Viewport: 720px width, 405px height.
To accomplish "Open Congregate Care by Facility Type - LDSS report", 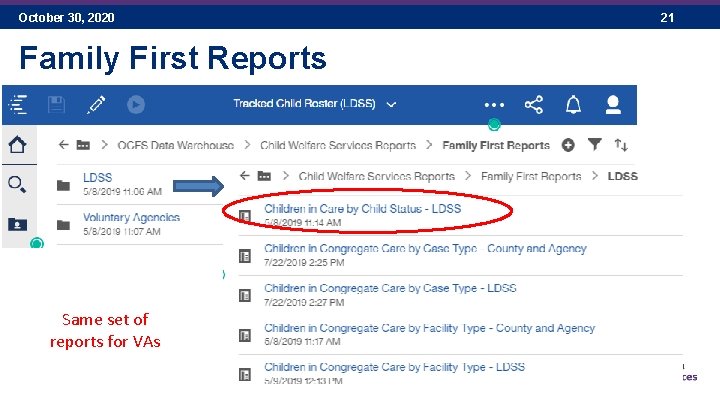I will 394,367.
